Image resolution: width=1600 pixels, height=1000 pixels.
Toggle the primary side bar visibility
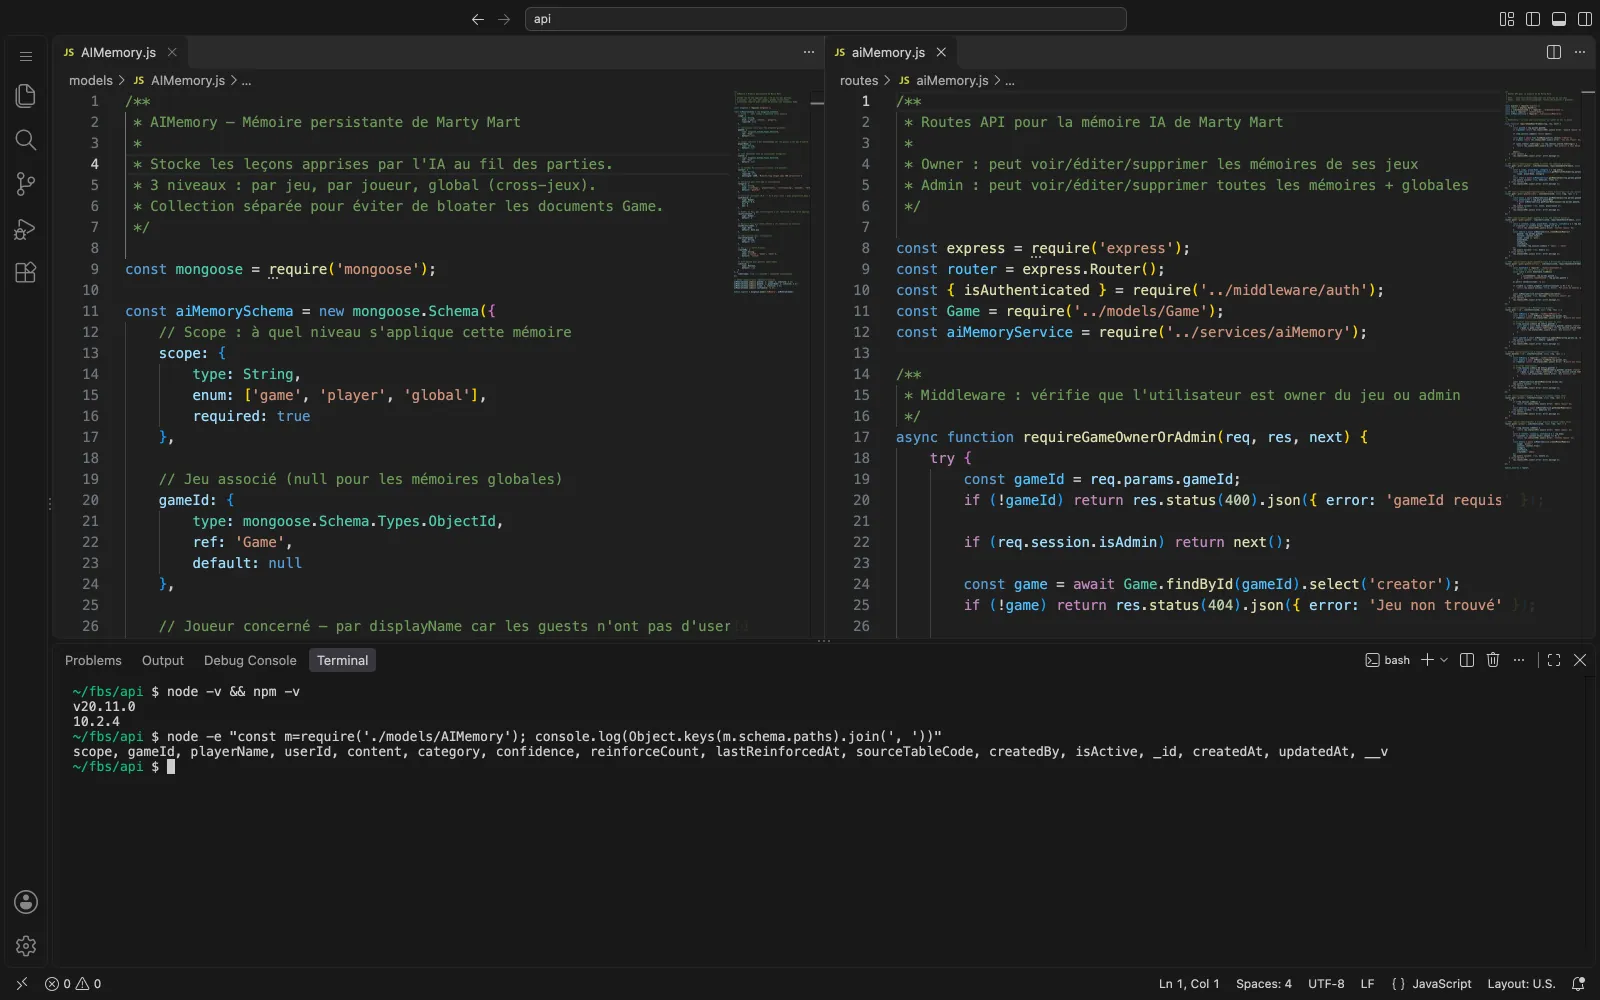pyautogui.click(x=1533, y=19)
